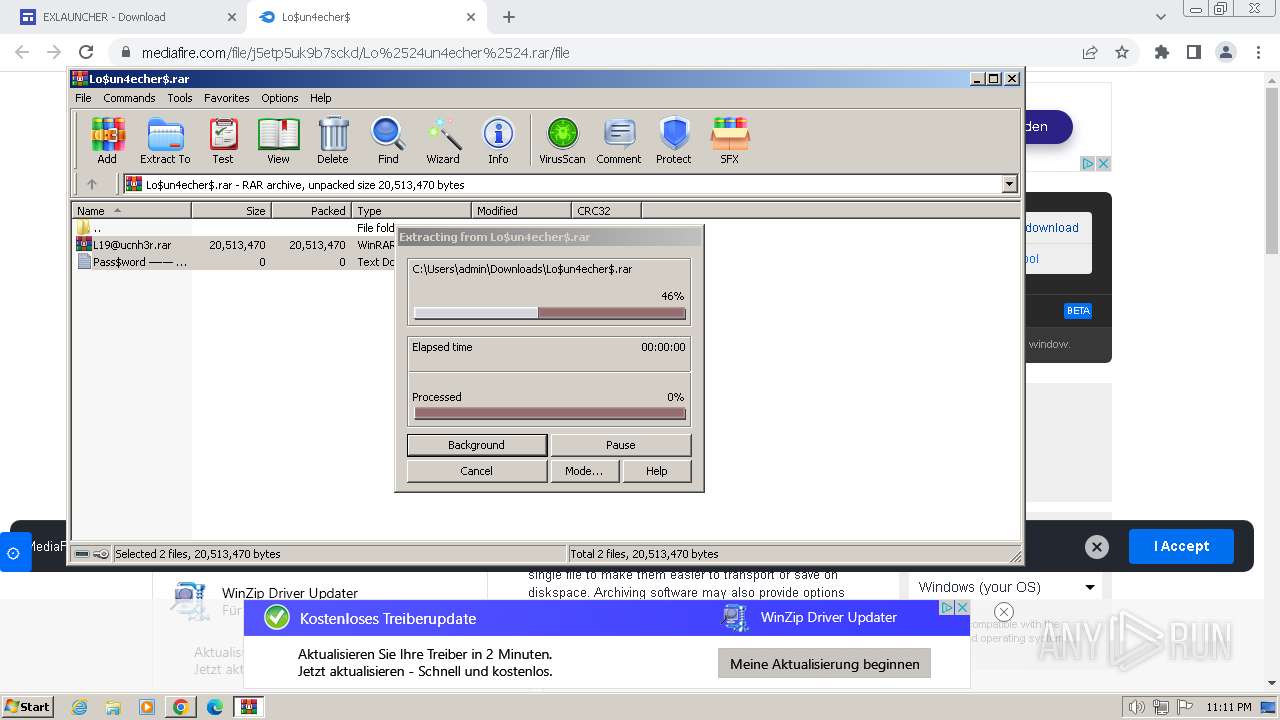The image size is (1280, 720).
Task: Select the L19@ucnh3r.rar file row
Action: point(234,245)
